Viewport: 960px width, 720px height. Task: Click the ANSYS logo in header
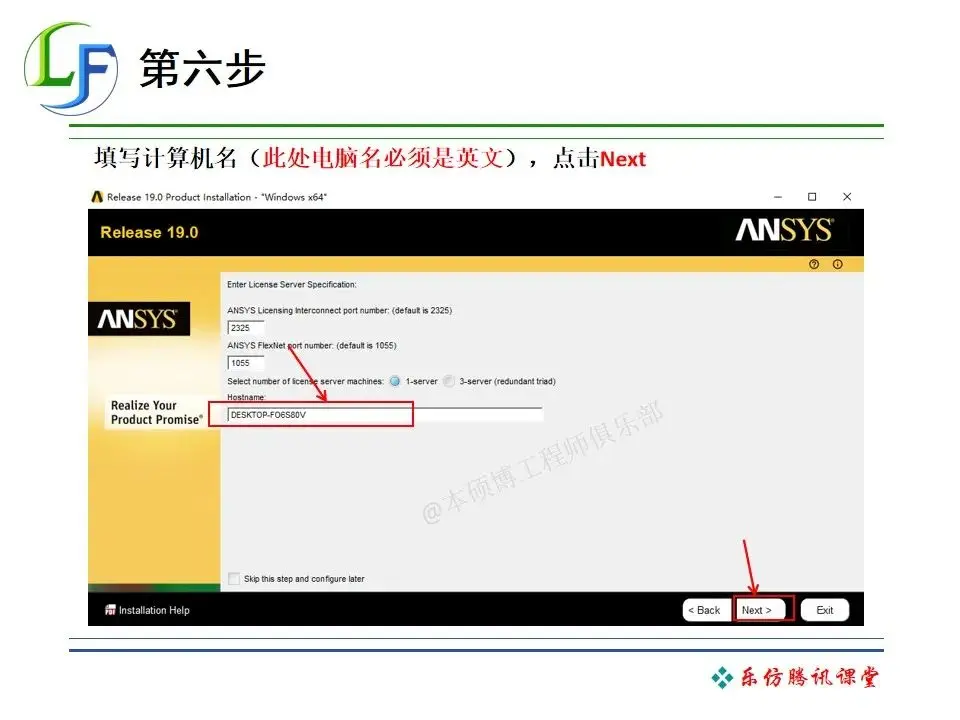click(784, 230)
